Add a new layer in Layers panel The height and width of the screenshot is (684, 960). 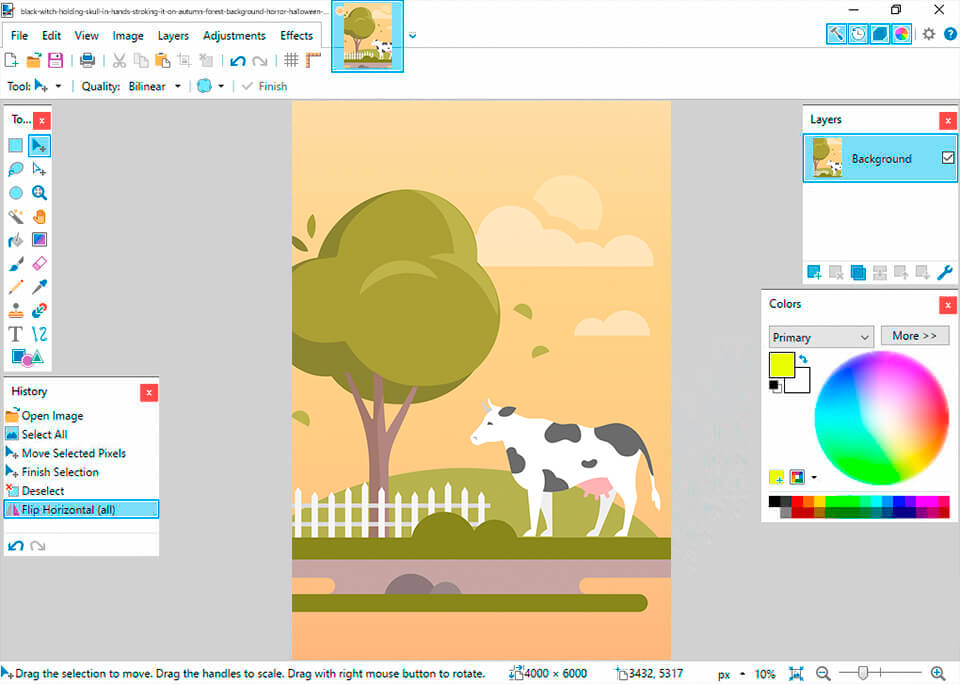[814, 272]
